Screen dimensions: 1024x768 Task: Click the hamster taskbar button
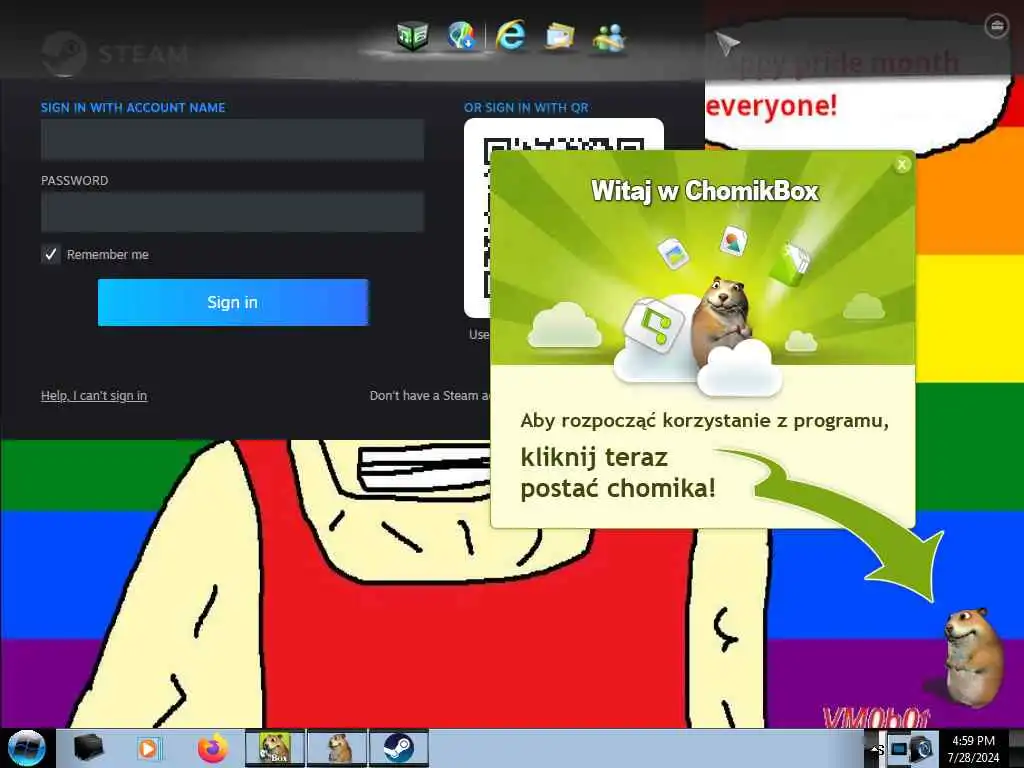click(x=338, y=748)
